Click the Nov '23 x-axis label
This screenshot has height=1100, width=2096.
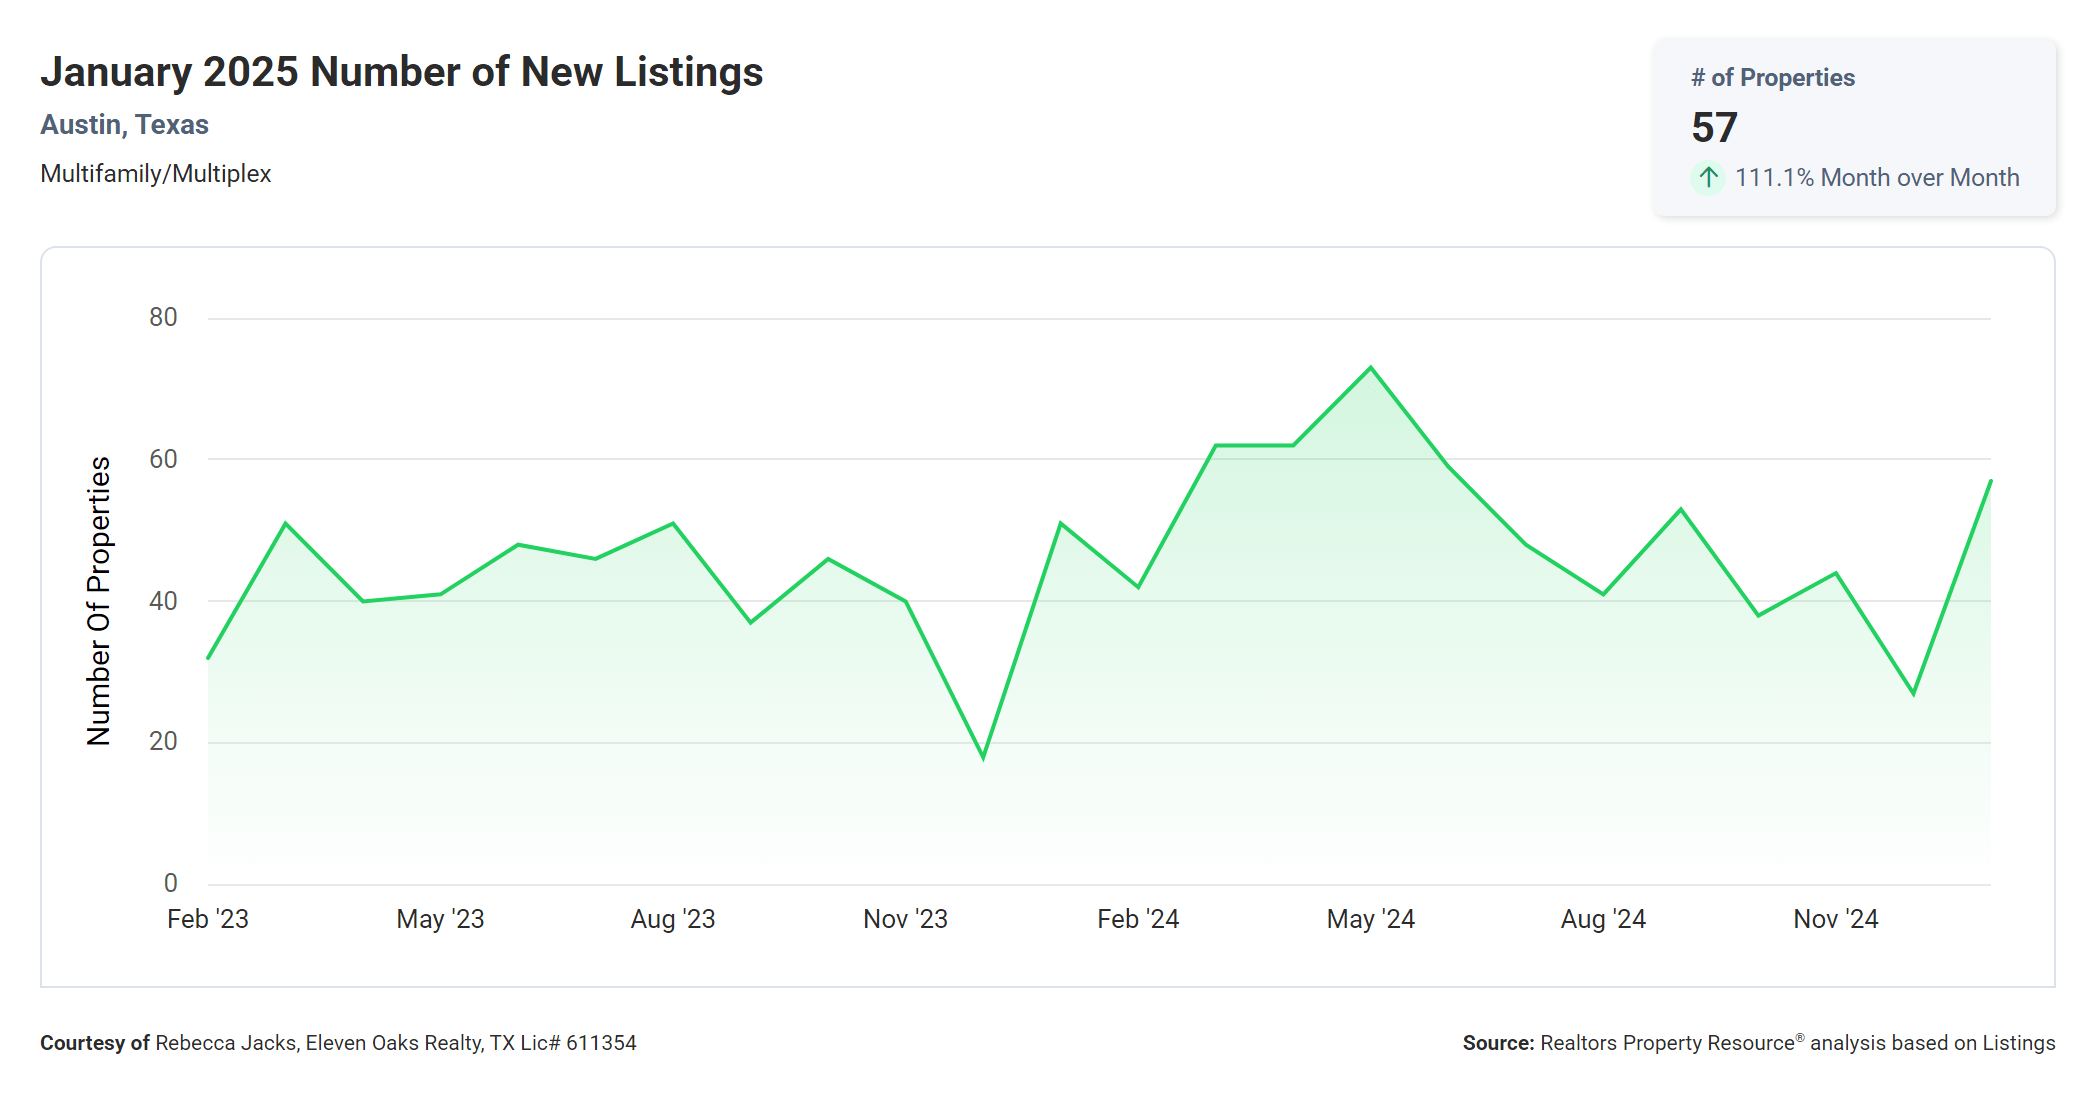[x=905, y=919]
